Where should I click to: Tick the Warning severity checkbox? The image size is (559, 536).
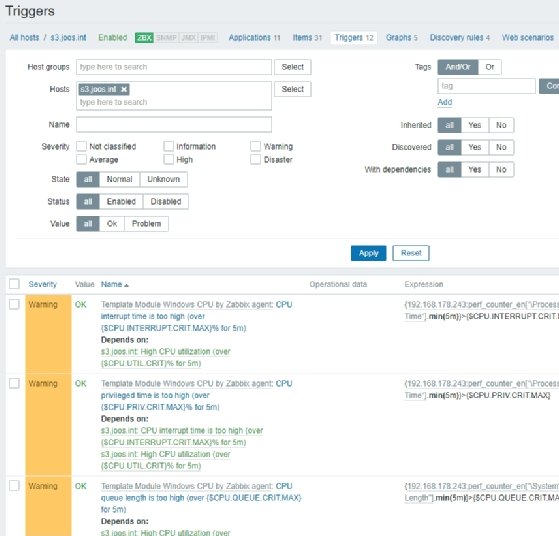coord(255,146)
